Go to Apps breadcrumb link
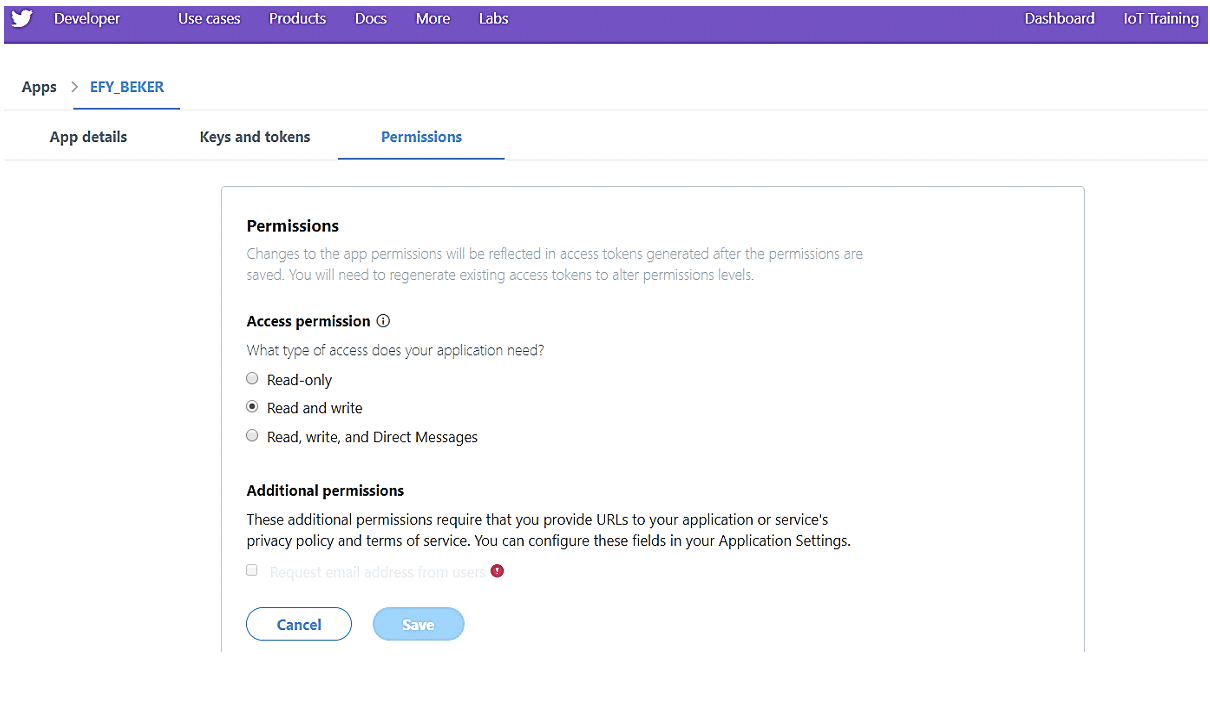 point(39,87)
